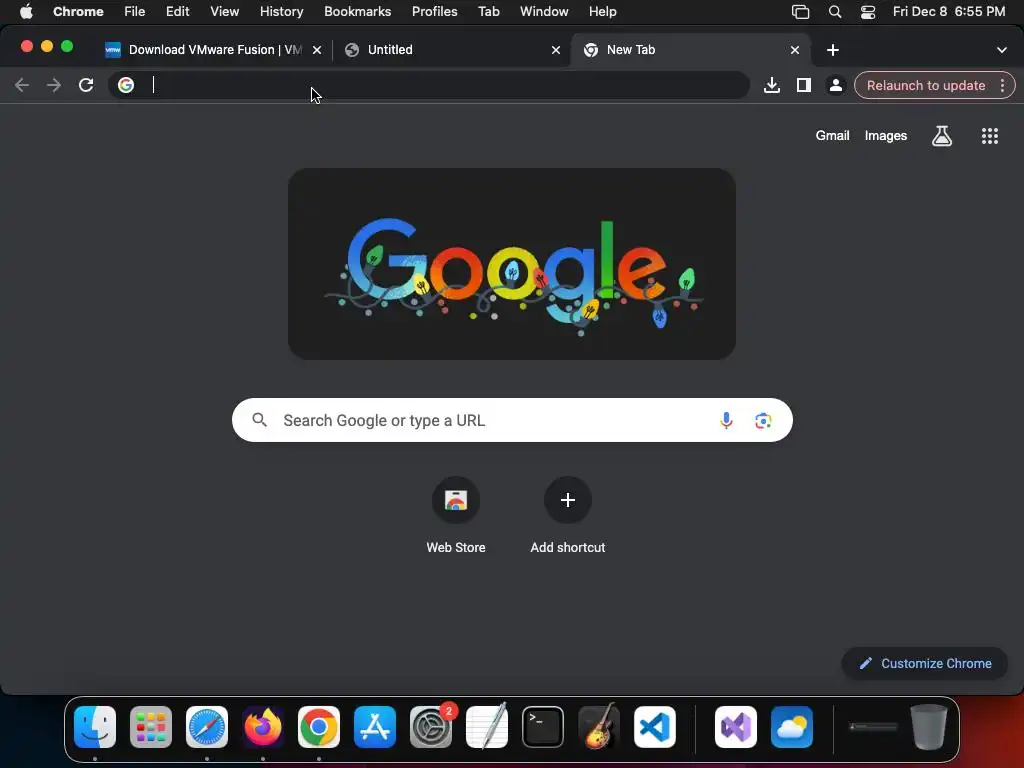
Task: Open the Edit menu
Action: [177, 12]
